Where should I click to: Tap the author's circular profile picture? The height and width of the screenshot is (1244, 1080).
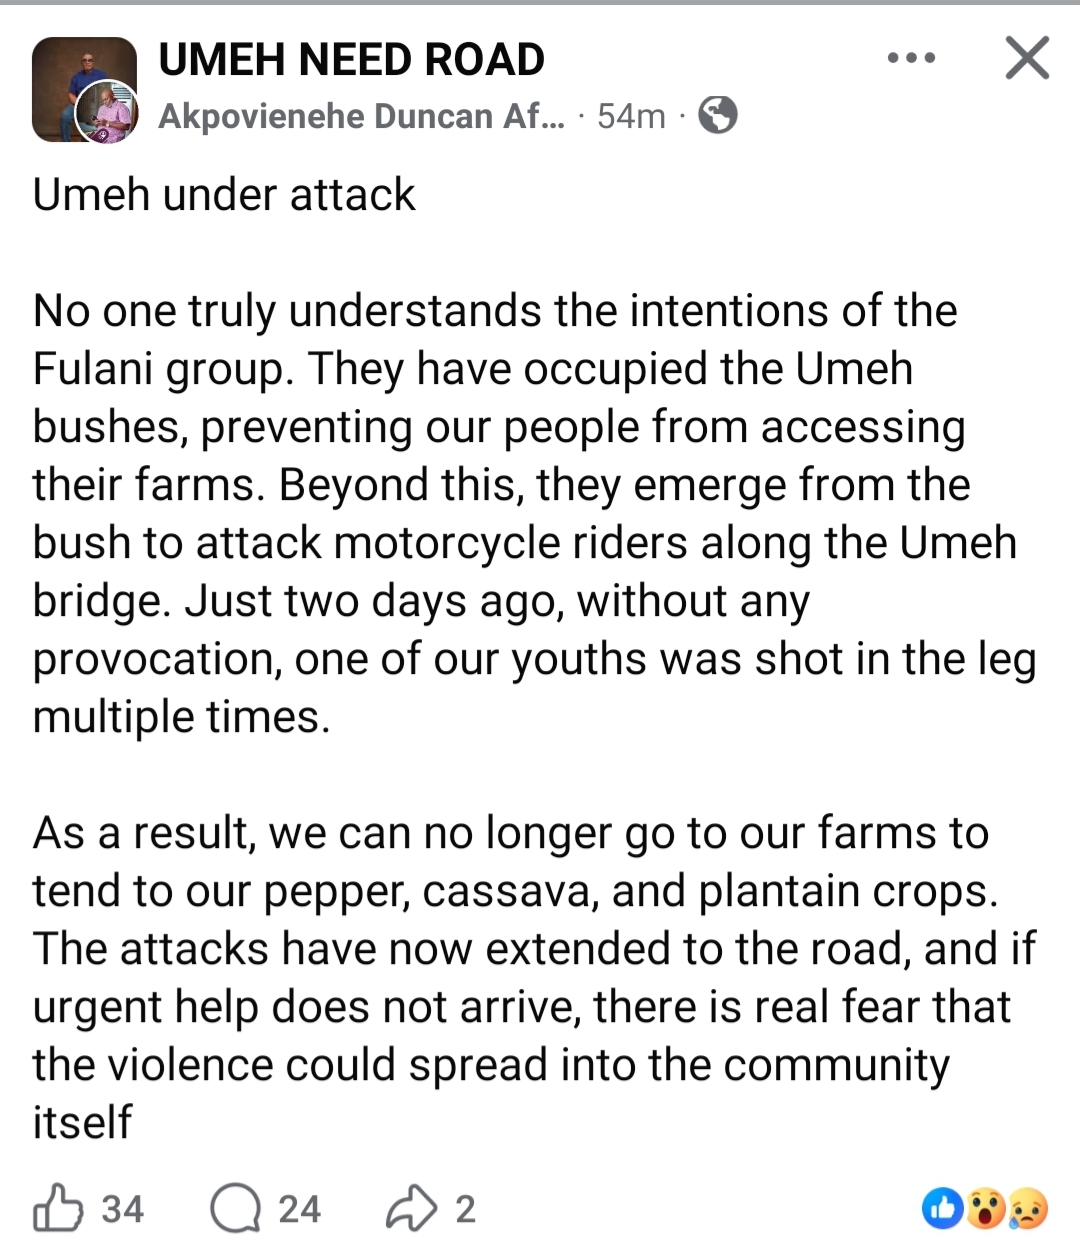tap(108, 114)
